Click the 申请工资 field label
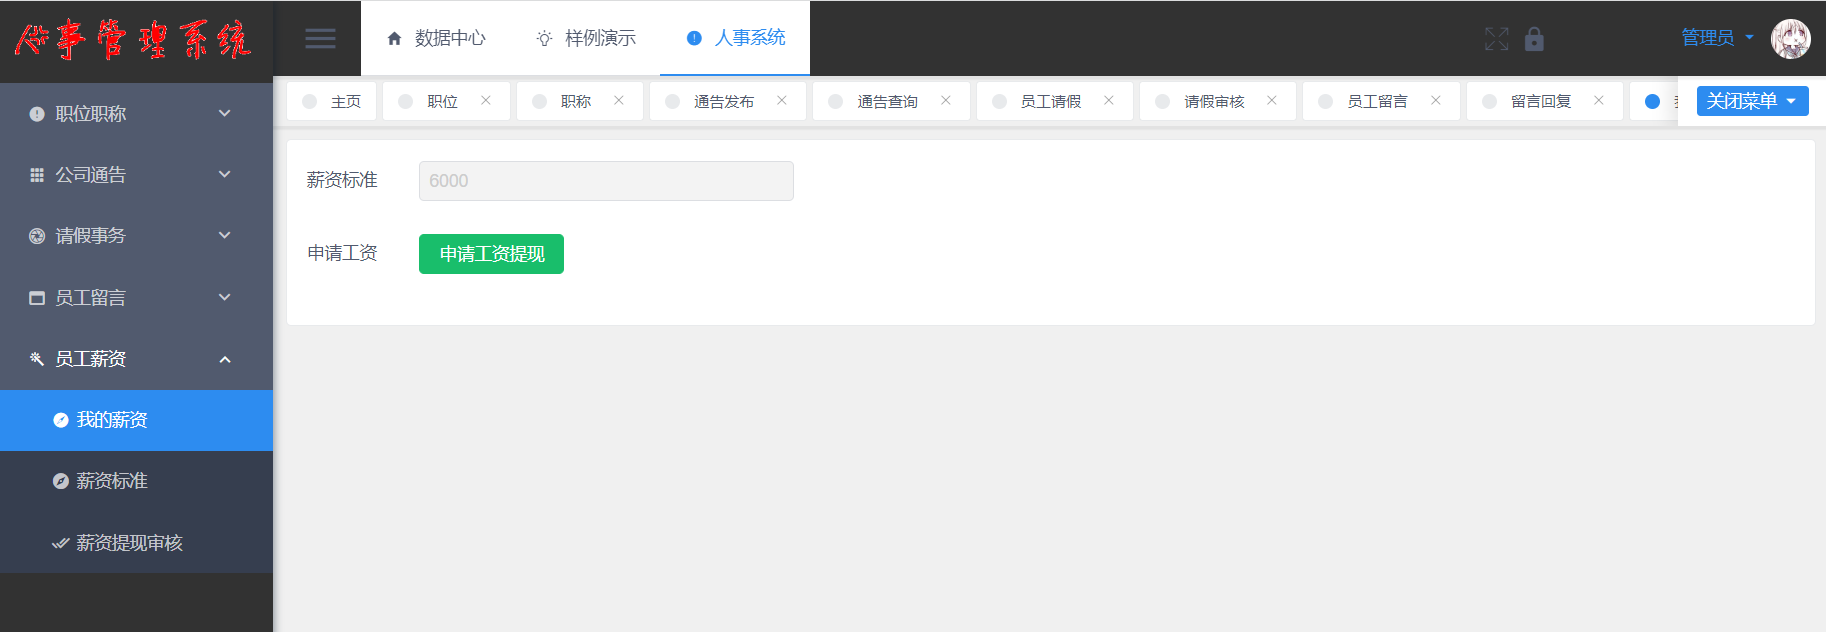Viewport: 1826px width, 632px height. coord(342,253)
